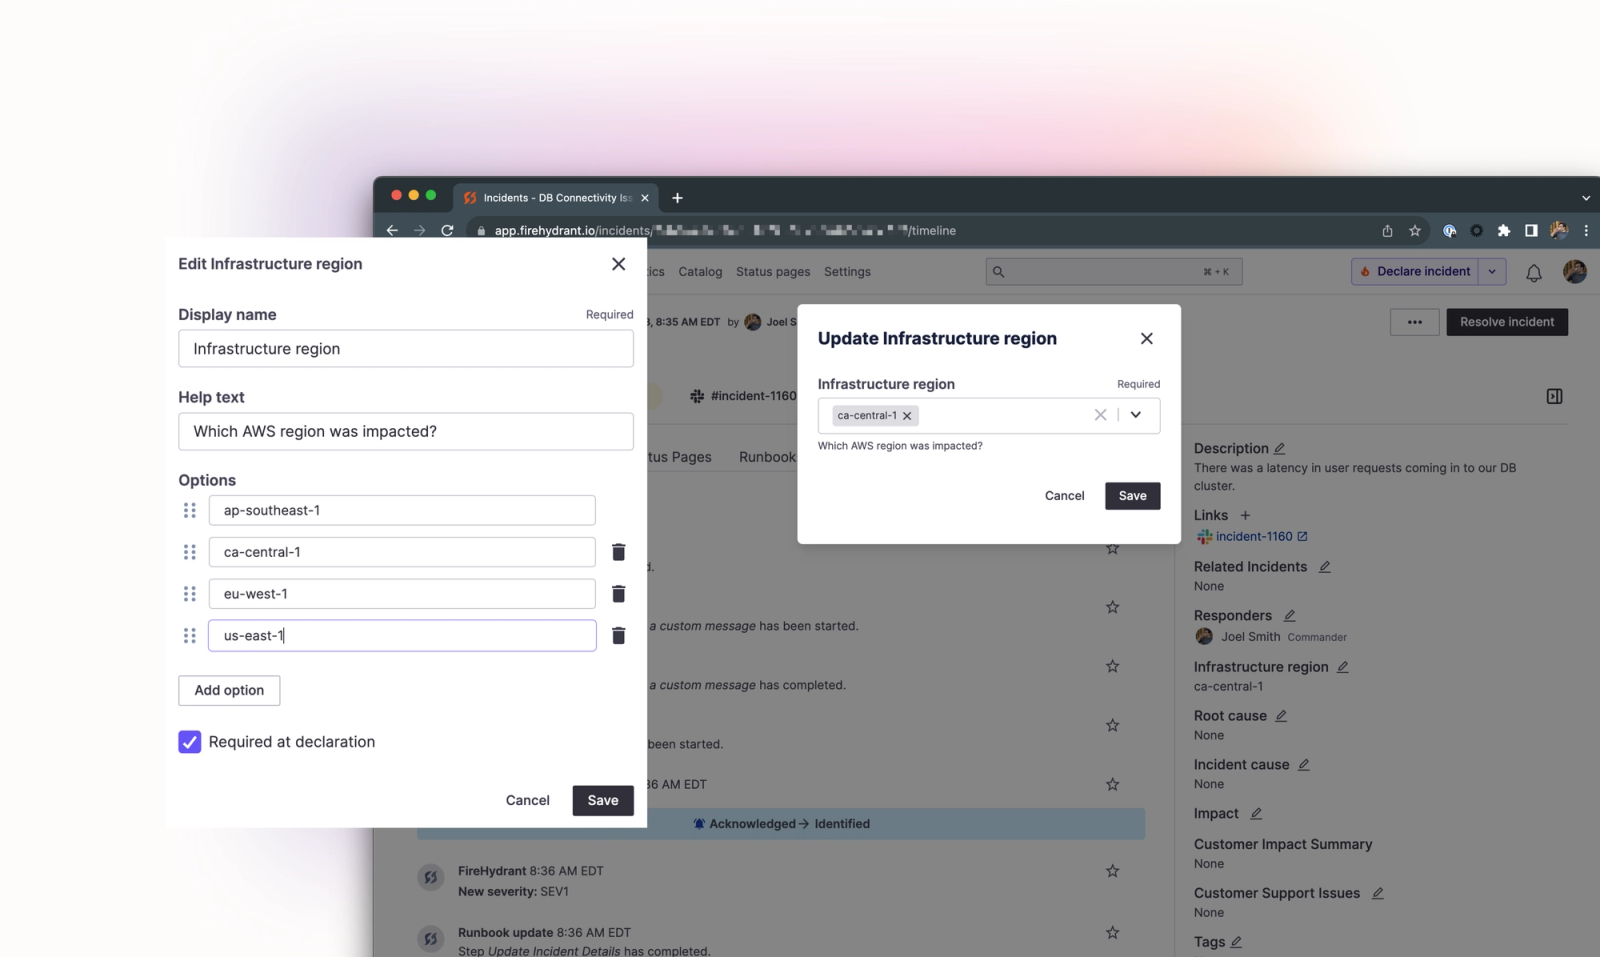Image resolution: width=1600 pixels, height=957 pixels.
Task: Save the Edit Infrastructure region panel
Action: (x=603, y=800)
